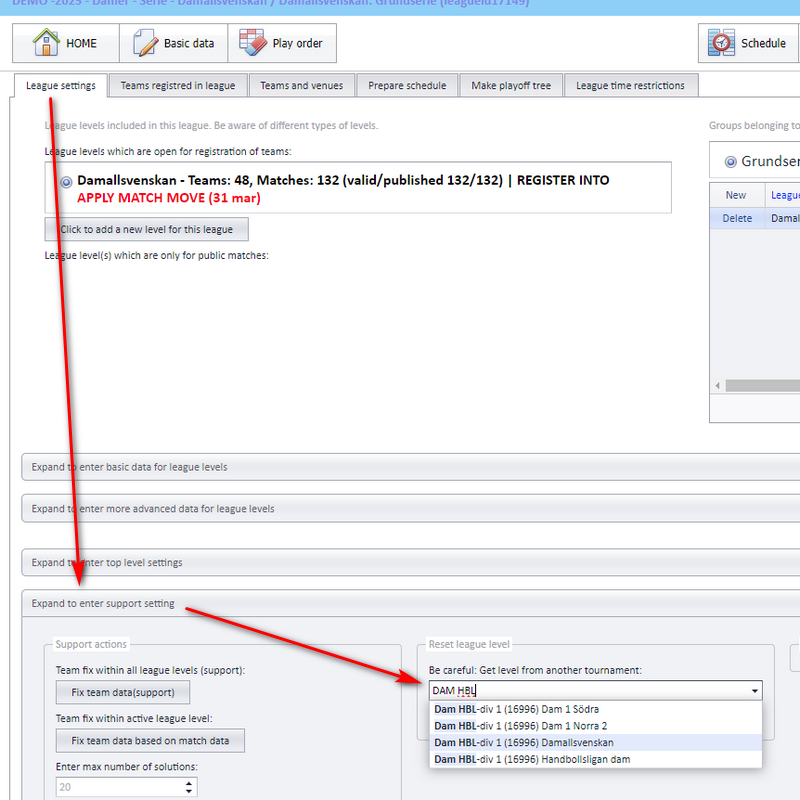
Task: Choose Dam 1 Södra from dropdown list
Action: (595, 709)
